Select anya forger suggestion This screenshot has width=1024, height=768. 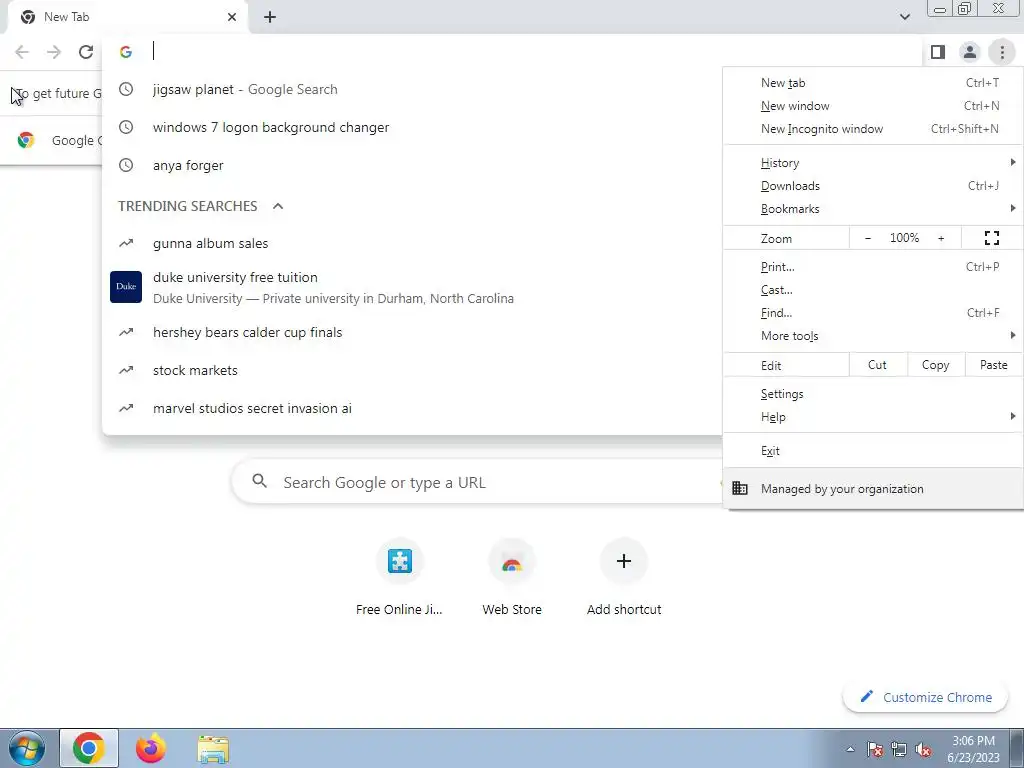[x=412, y=165]
